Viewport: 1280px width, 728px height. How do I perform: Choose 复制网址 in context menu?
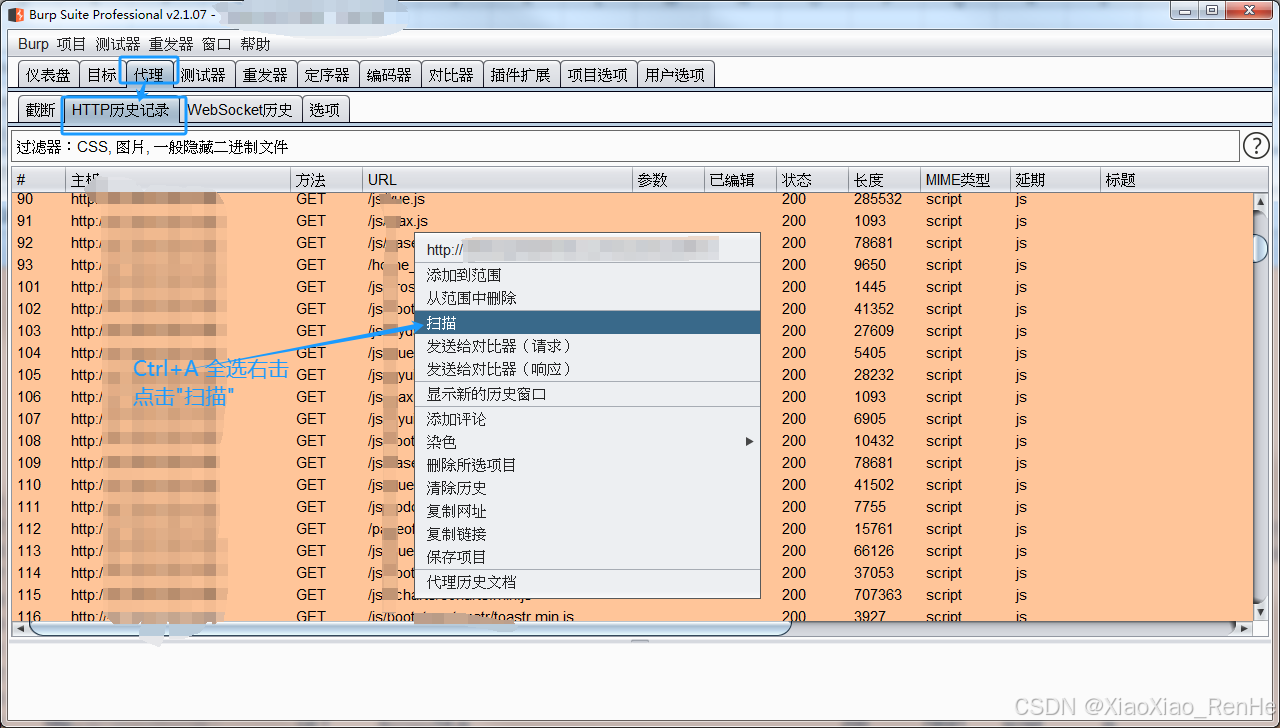[x=588, y=511]
